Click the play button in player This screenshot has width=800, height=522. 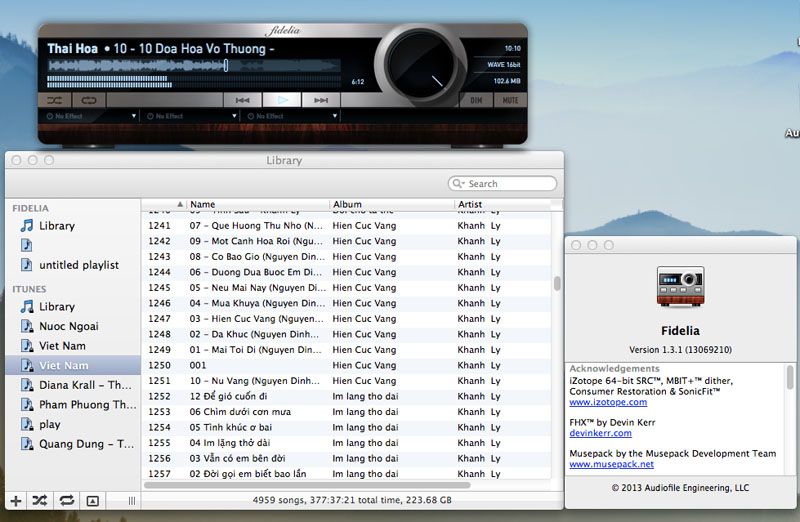[282, 101]
